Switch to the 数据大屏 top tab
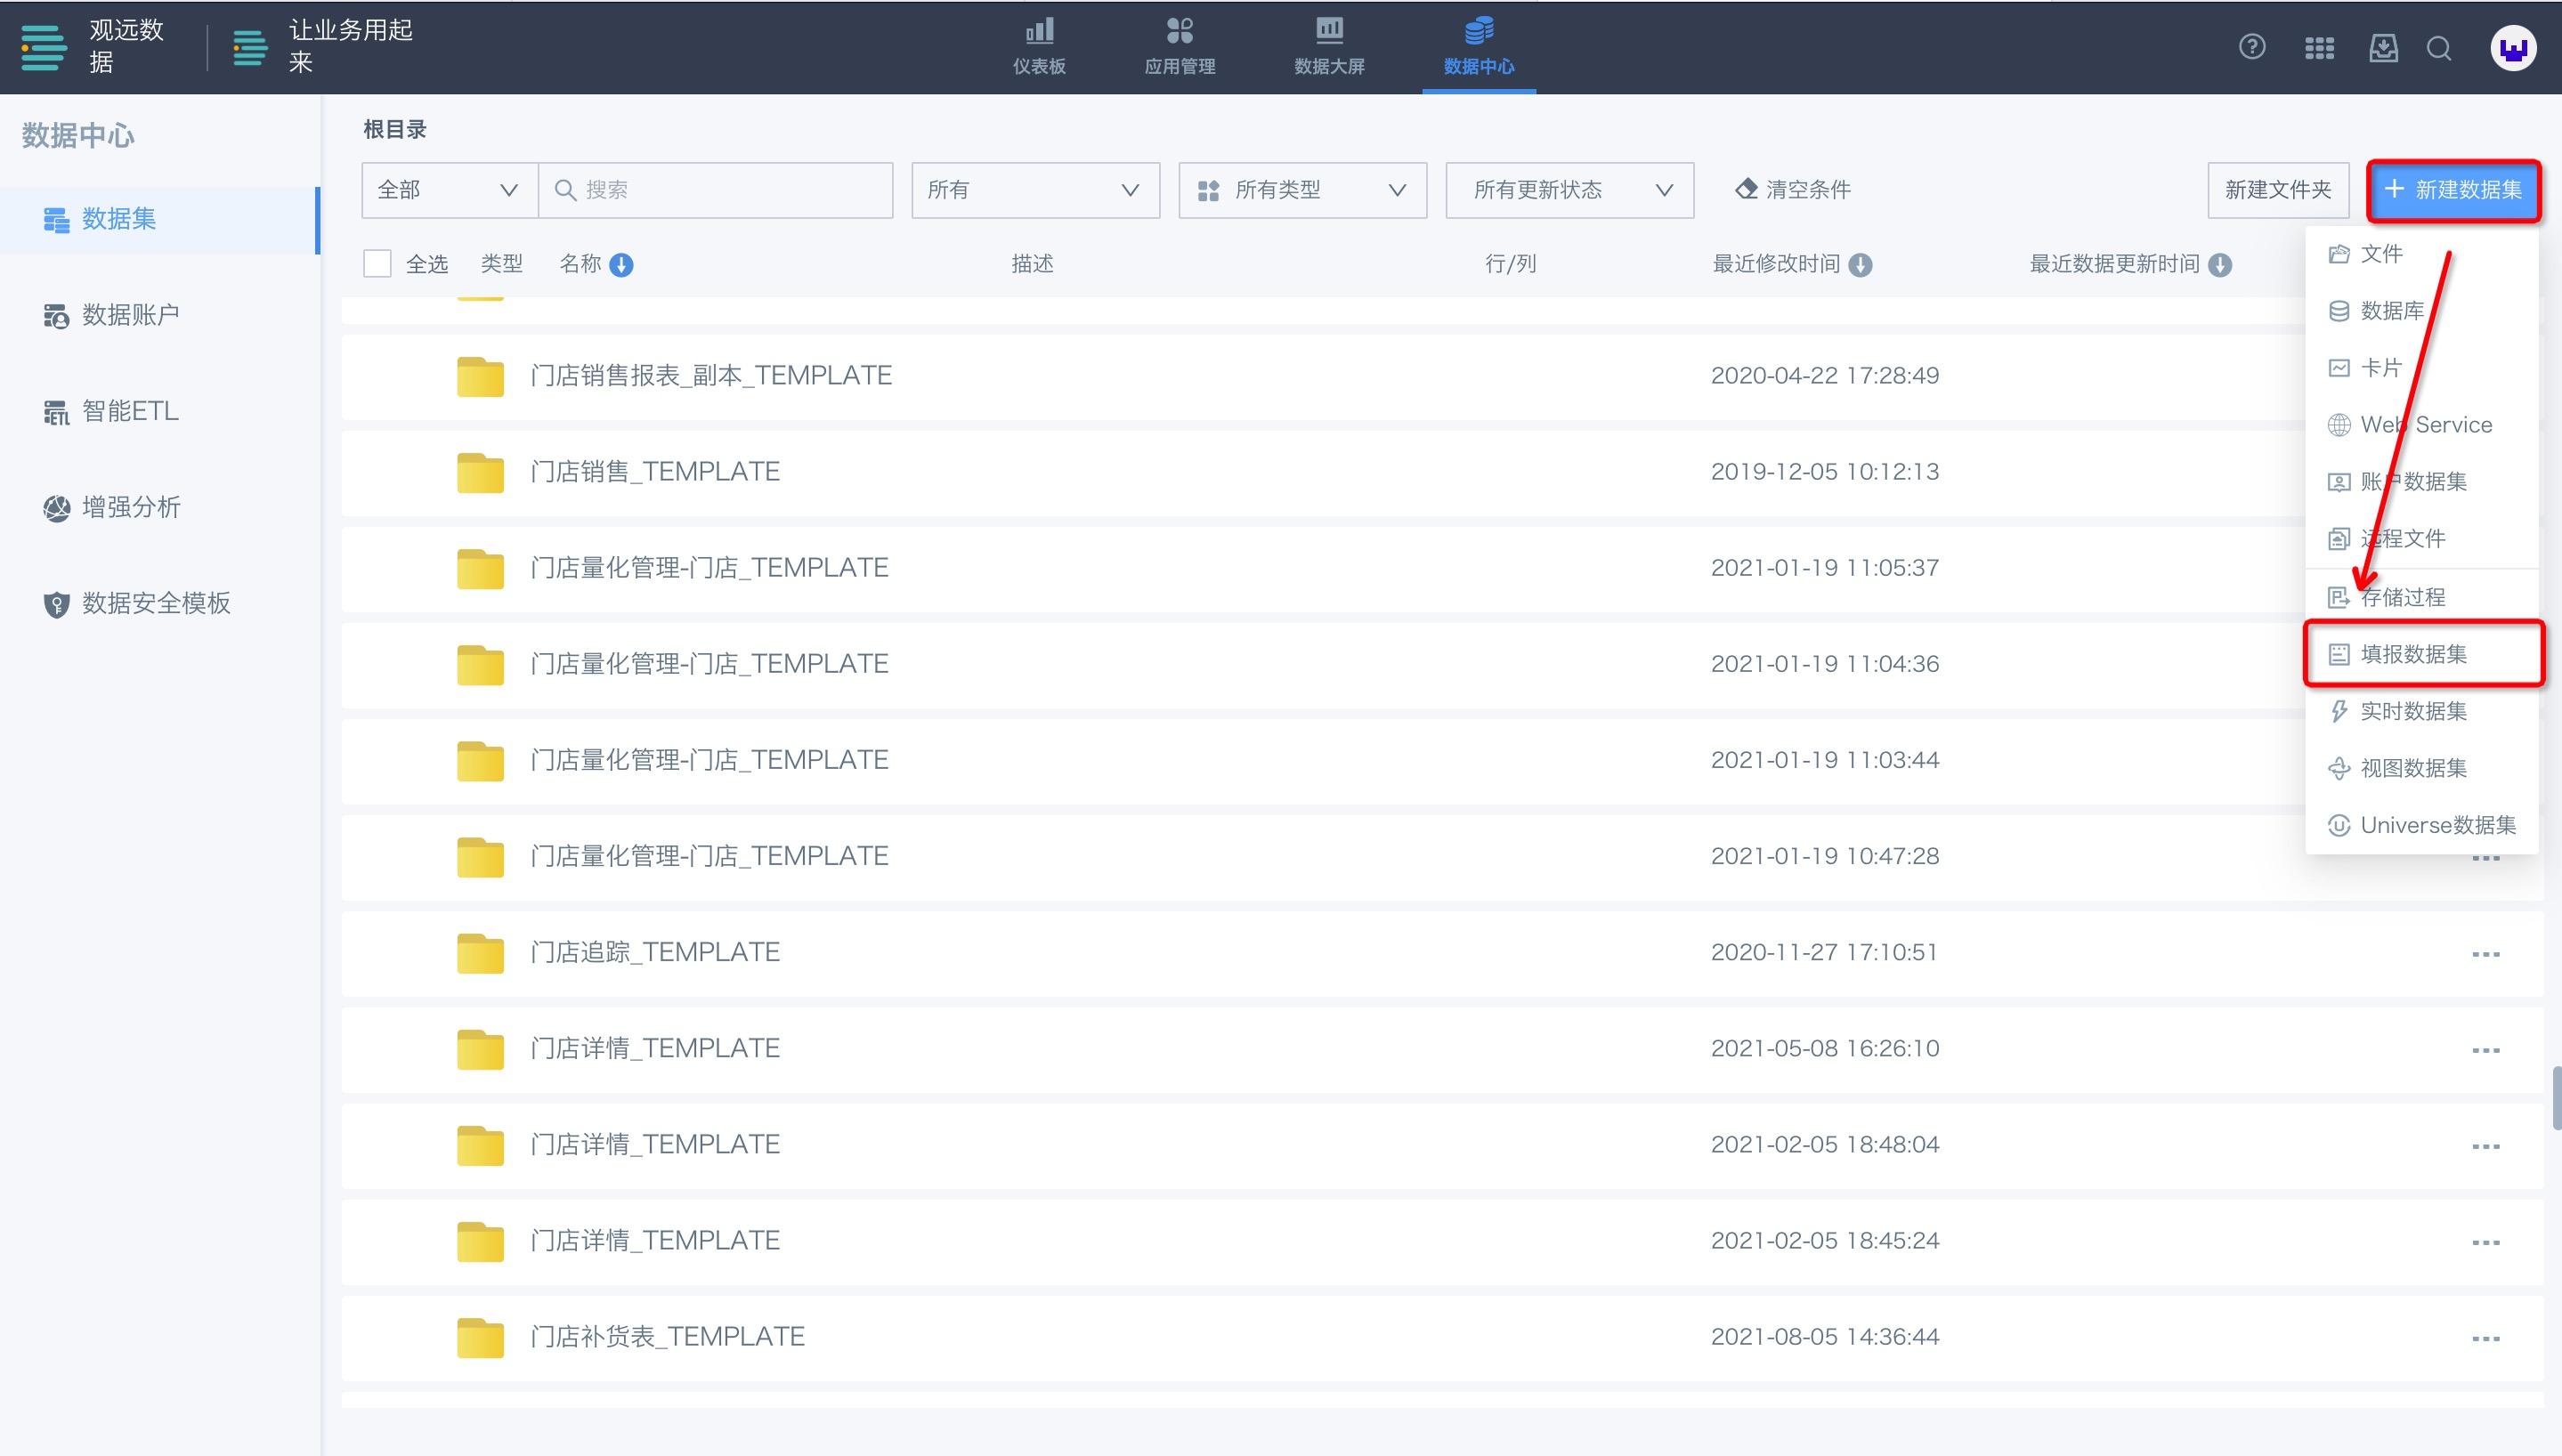This screenshot has width=2562, height=1456. pyautogui.click(x=1329, y=47)
